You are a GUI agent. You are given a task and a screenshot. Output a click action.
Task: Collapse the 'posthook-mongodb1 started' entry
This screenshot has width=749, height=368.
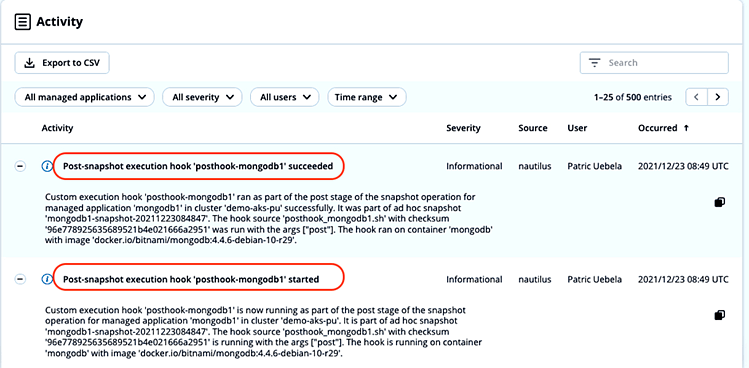(x=20, y=279)
